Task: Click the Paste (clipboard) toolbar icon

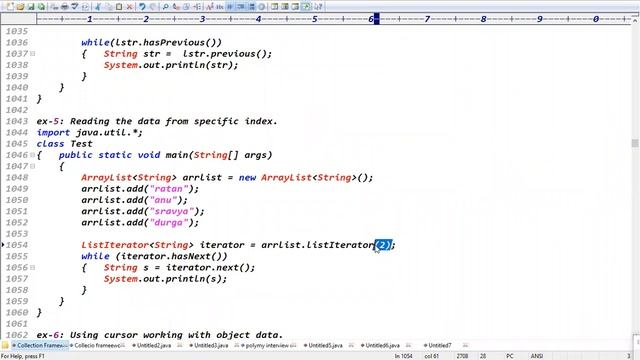Action: pyautogui.click(x=119, y=7)
